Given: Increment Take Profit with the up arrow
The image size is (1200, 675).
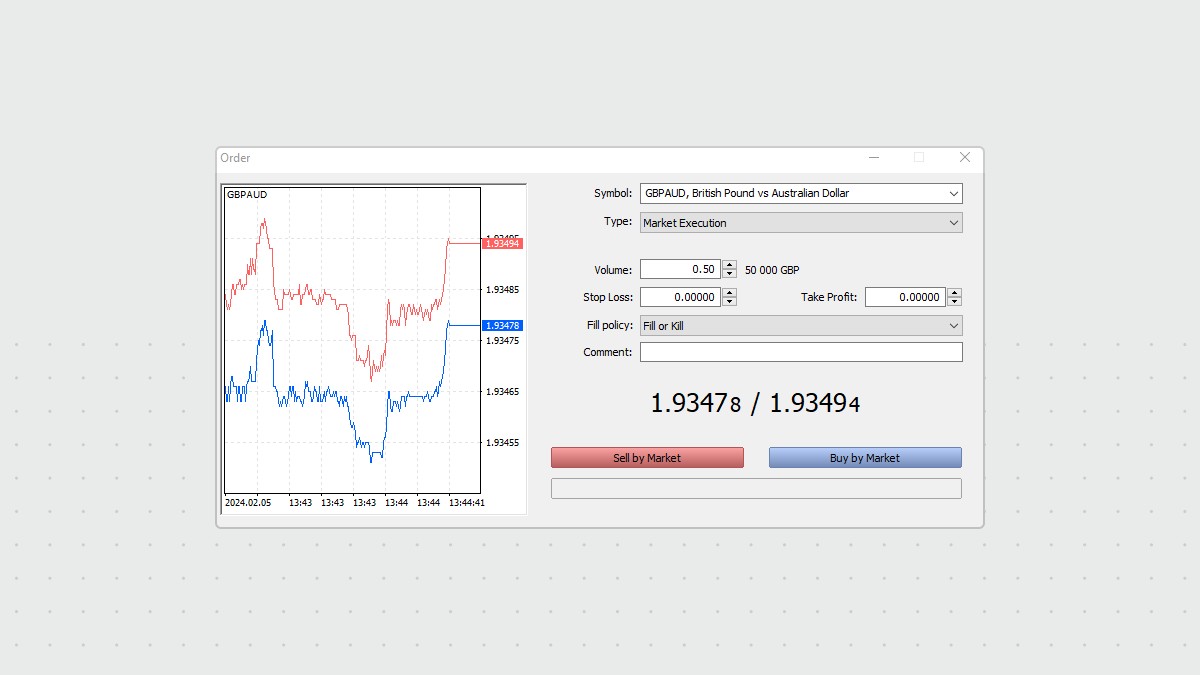Looking at the screenshot, I should tap(955, 293).
